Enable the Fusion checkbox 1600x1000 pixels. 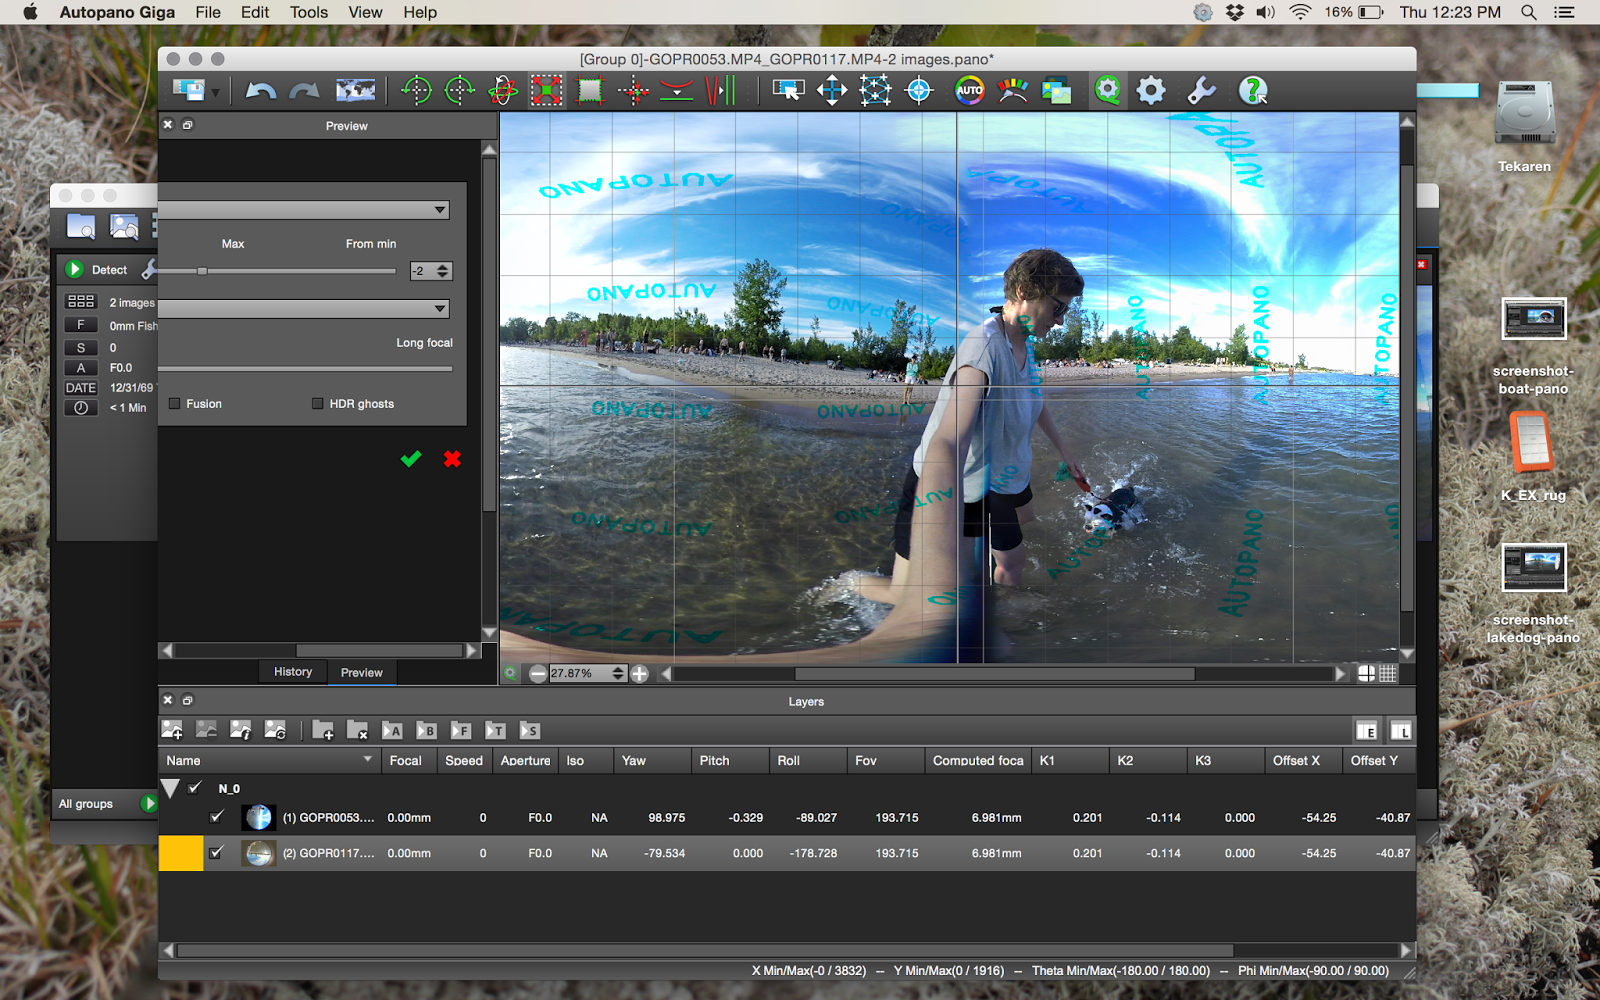(x=175, y=404)
